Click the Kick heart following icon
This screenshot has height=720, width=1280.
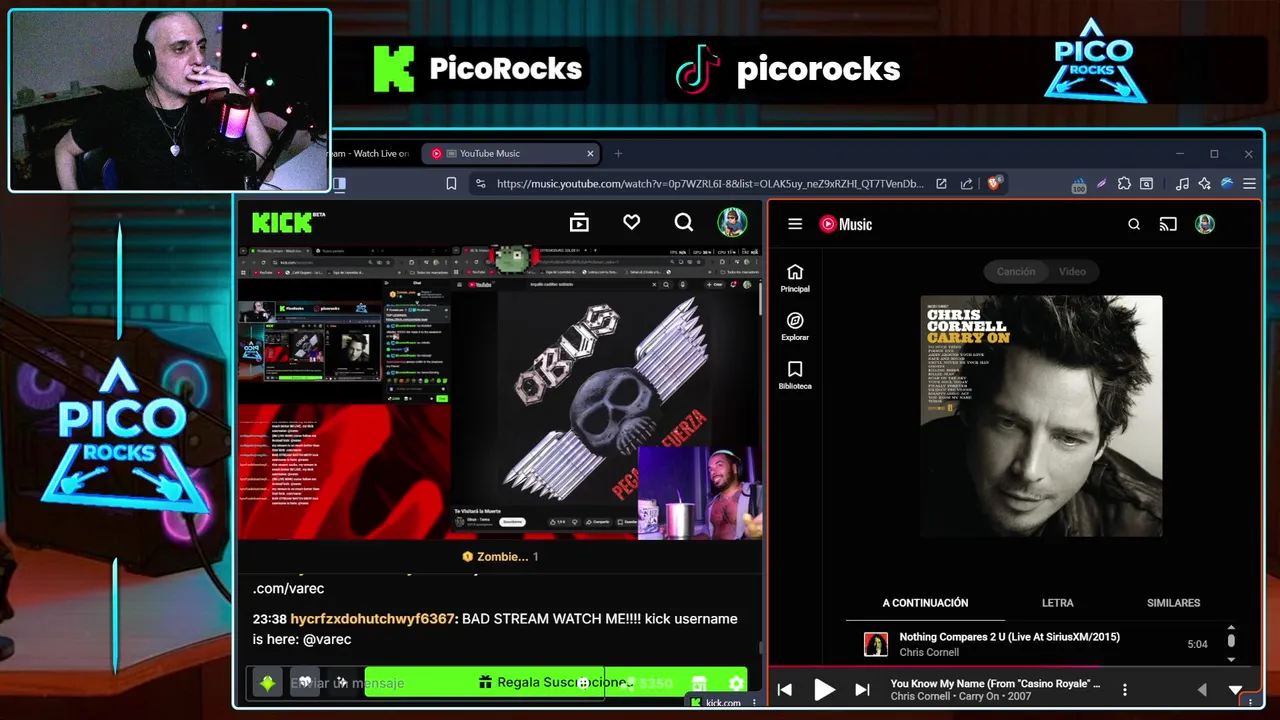[x=631, y=222]
